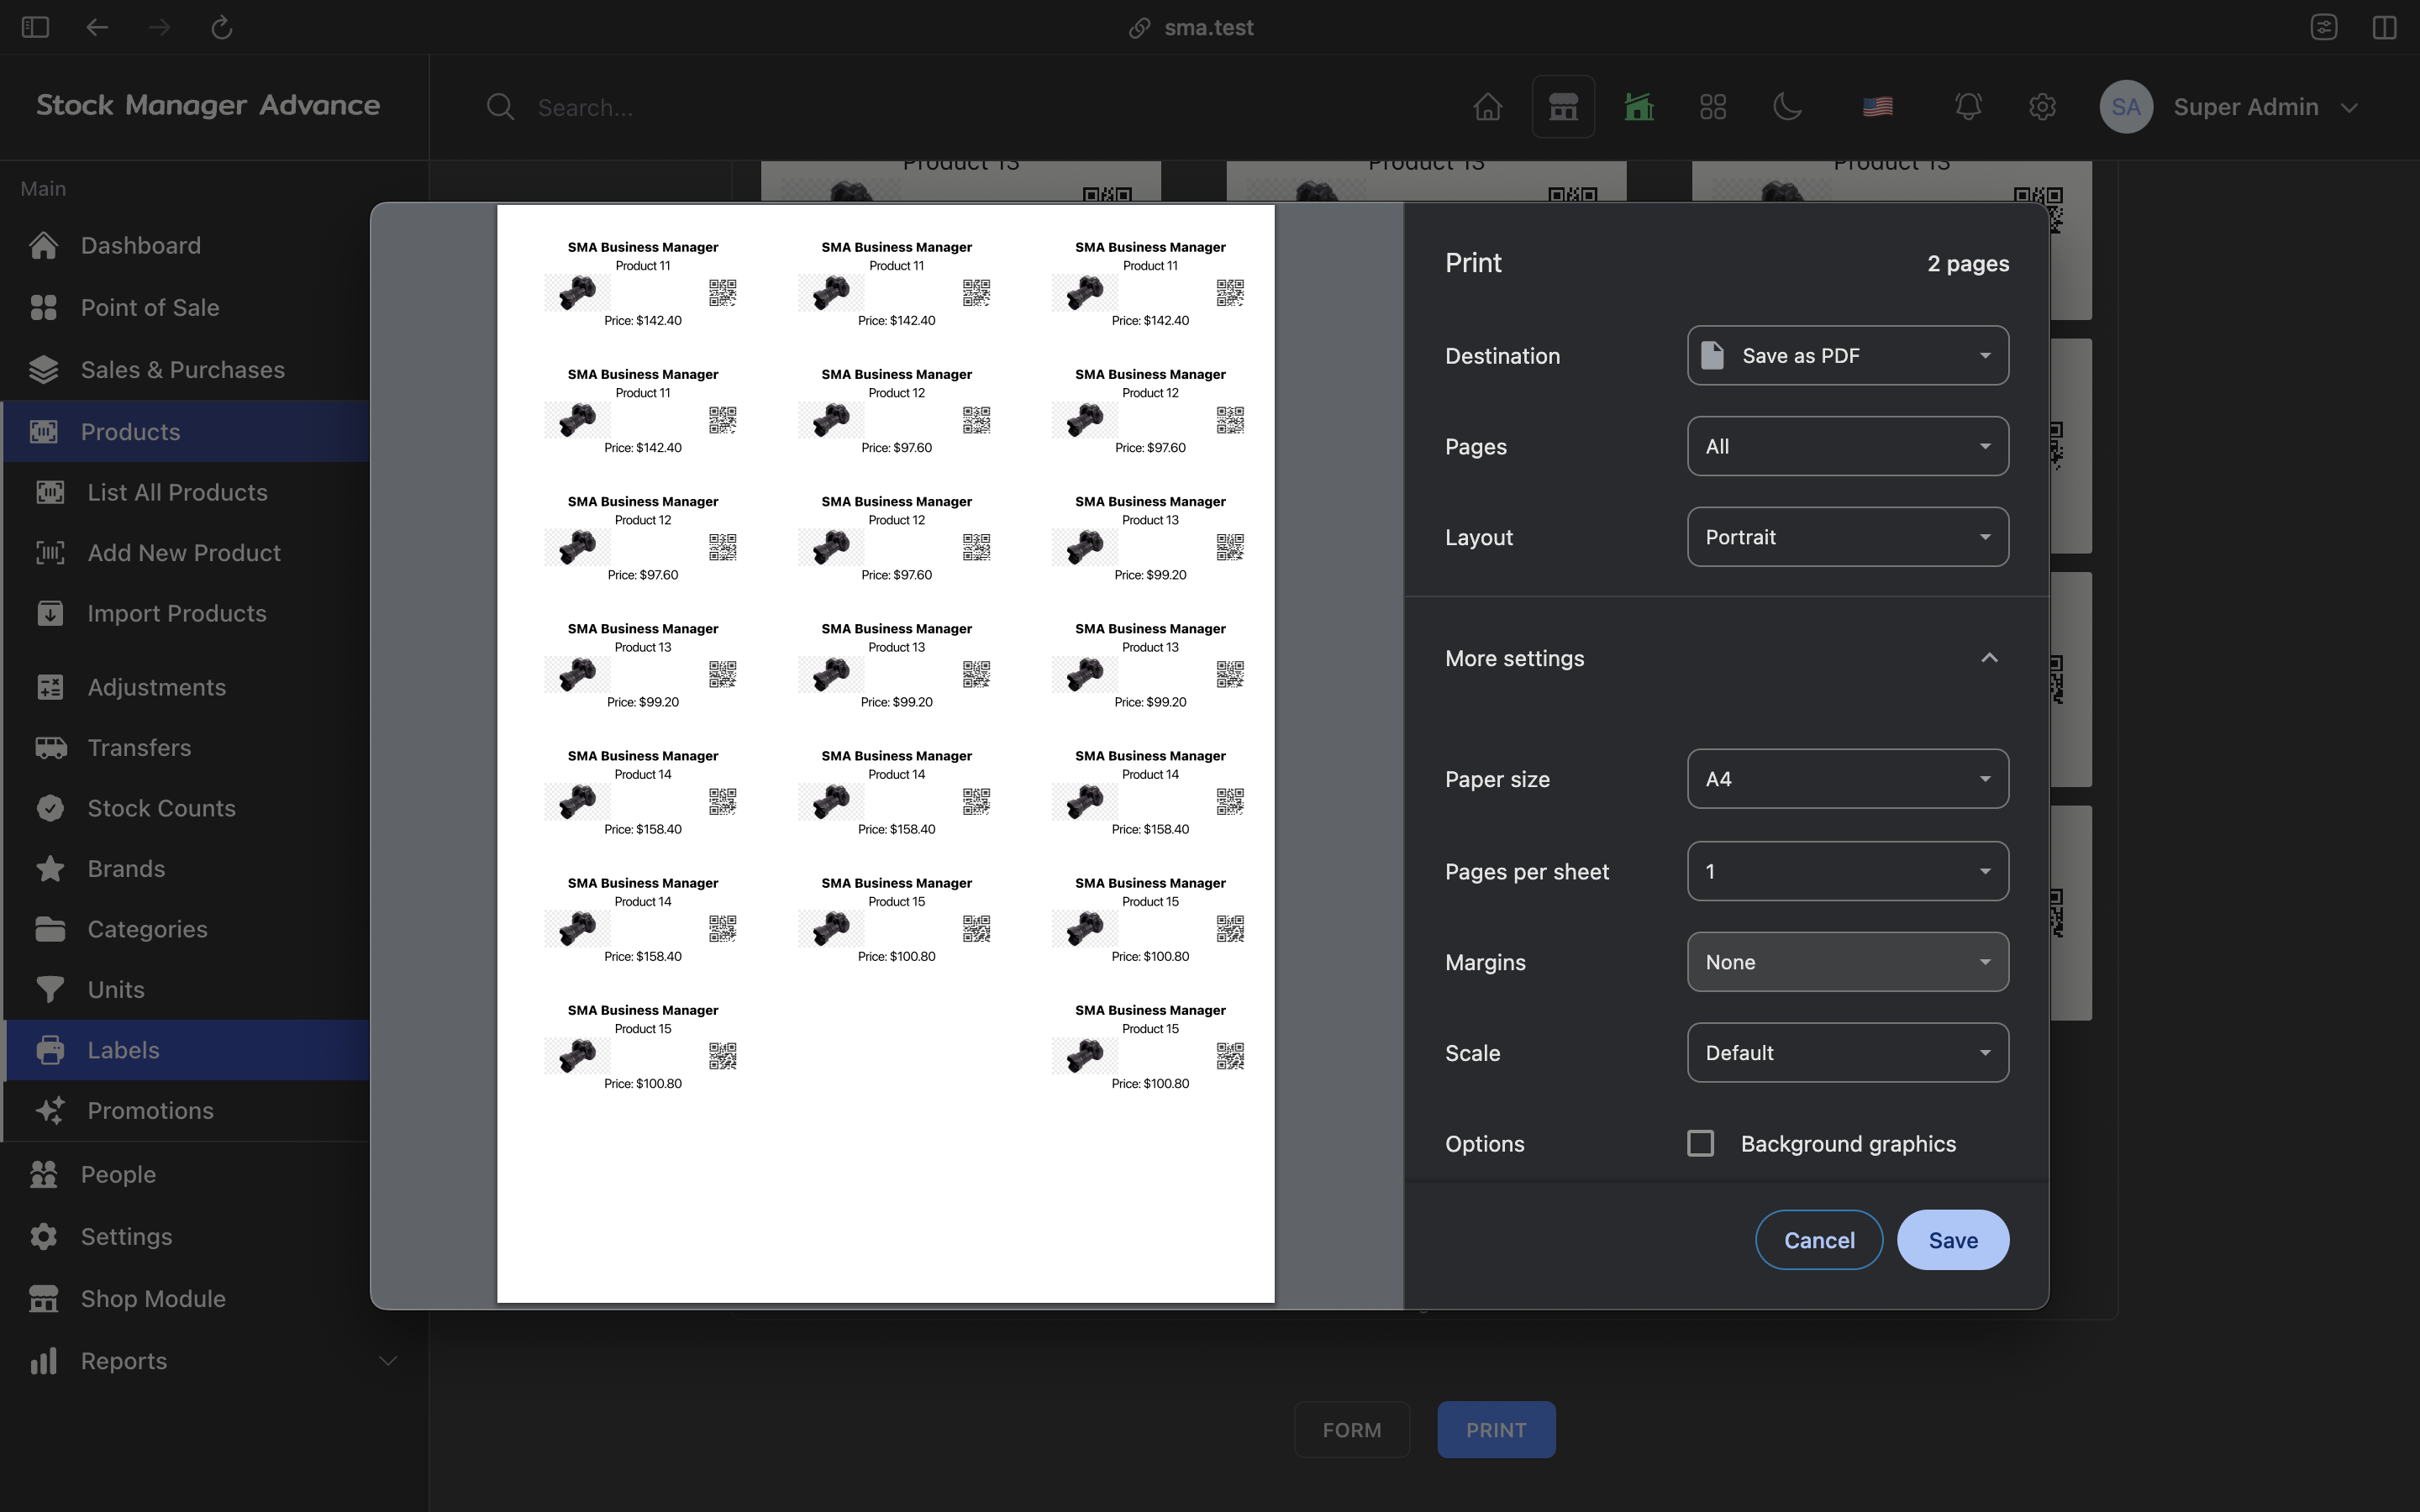Screen dimensions: 2420x1512
Task: Open the browser controls icon in title bar
Action: pos(2324,27)
